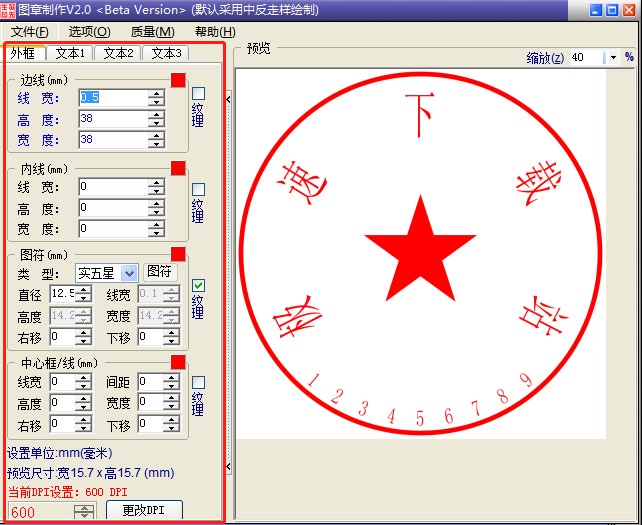The height and width of the screenshot is (525, 642).
Task: Open the 类型 dropdown showing 实五星
Action: click(129, 273)
